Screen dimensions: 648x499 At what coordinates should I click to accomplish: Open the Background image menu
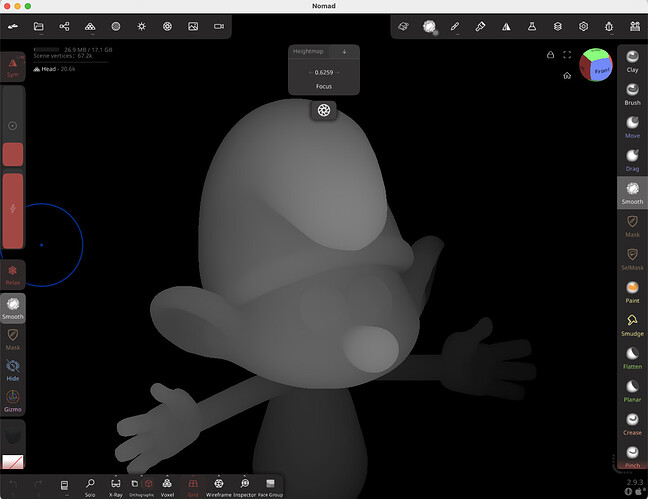tap(193, 26)
